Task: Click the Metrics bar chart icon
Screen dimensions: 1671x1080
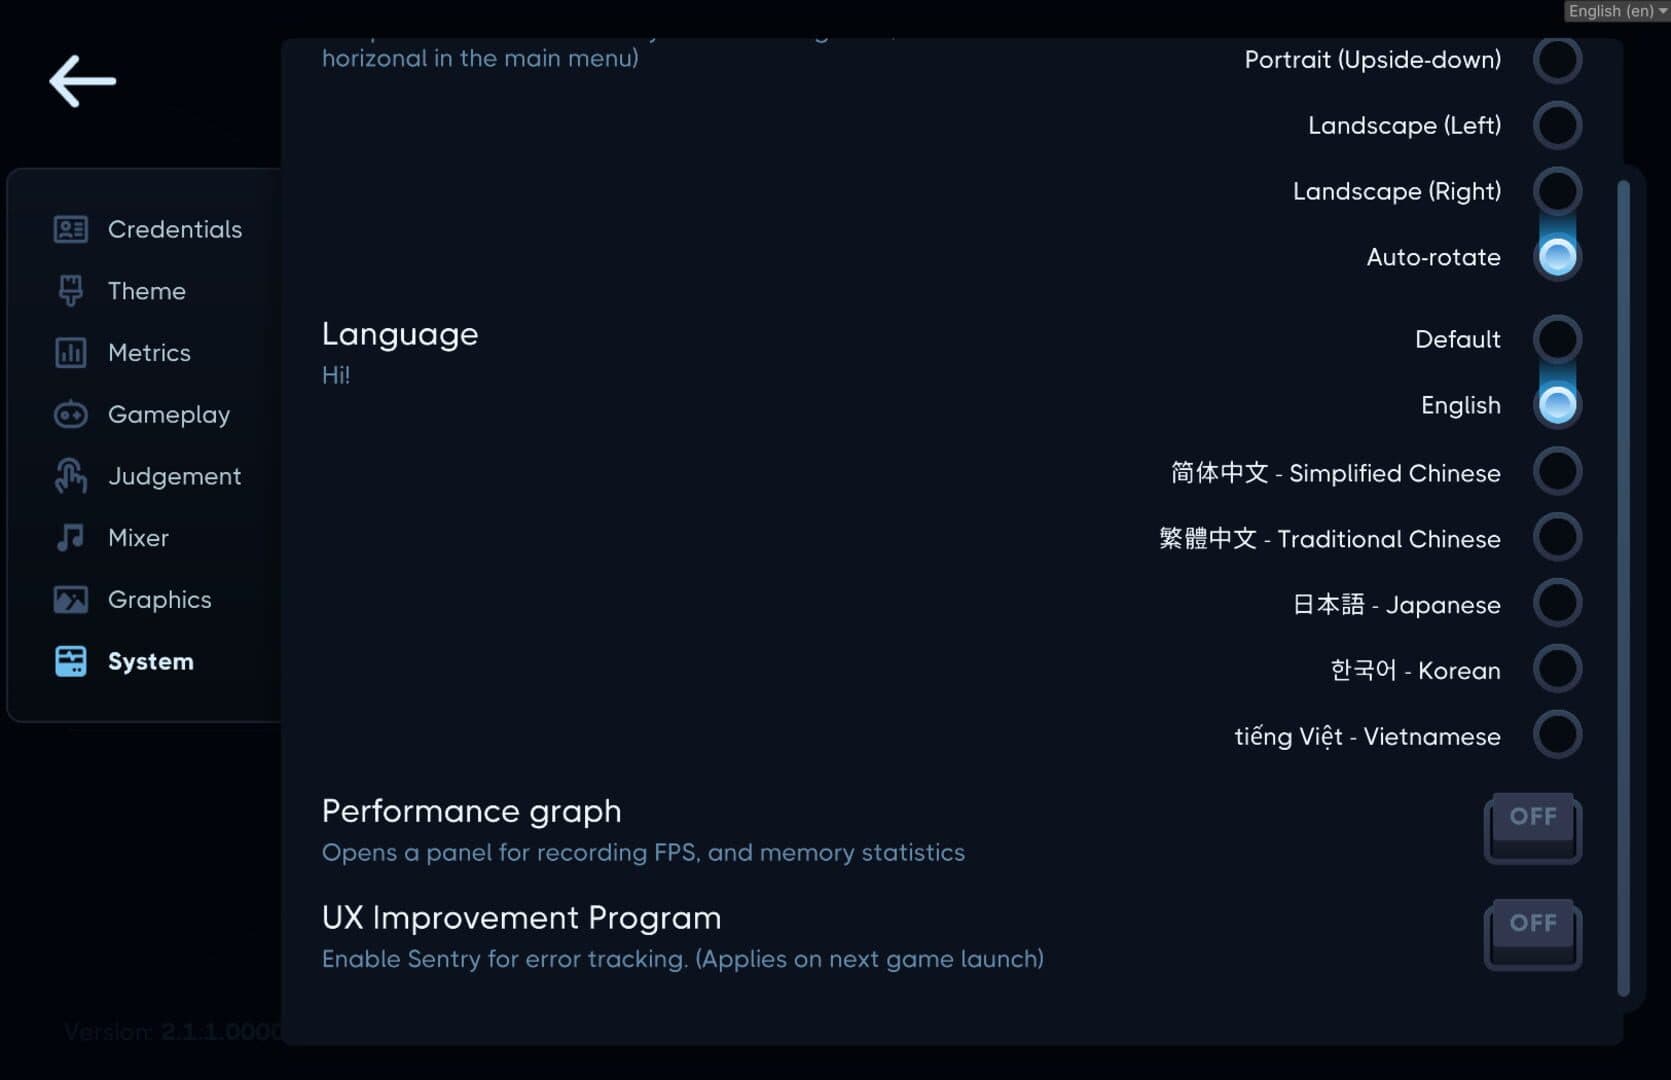Action: point(70,353)
